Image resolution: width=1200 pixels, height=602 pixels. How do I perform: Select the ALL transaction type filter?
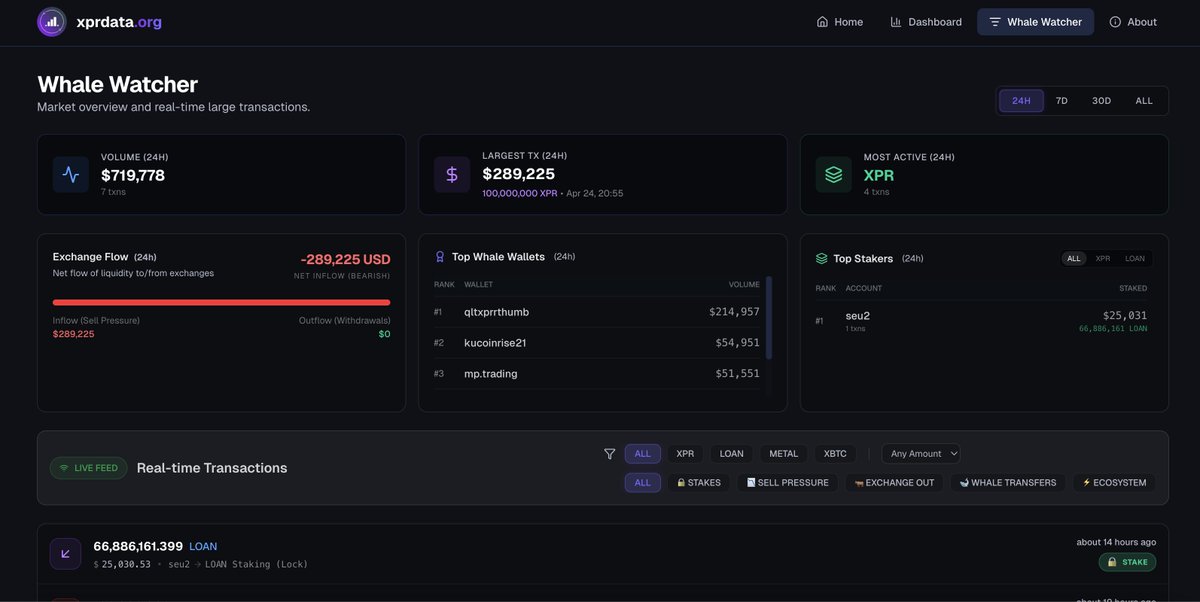pos(643,483)
